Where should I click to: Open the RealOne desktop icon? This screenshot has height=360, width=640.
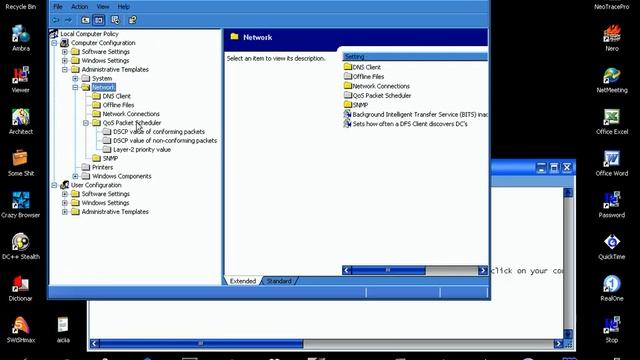pos(612,288)
